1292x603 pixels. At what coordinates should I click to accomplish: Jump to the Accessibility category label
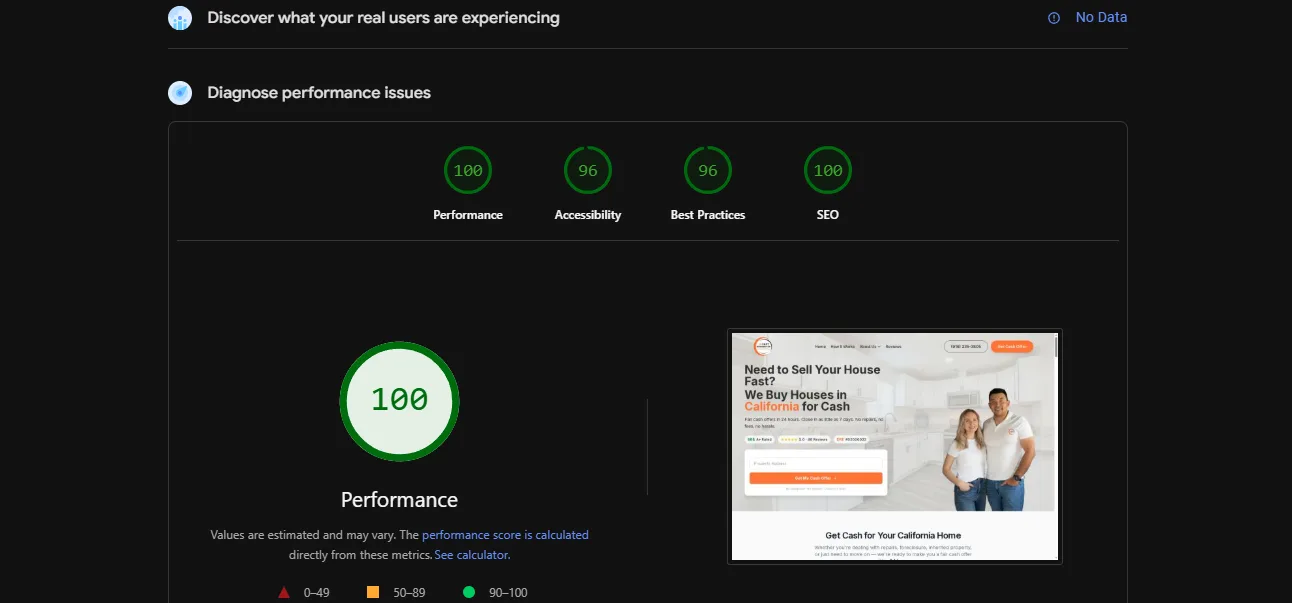[x=588, y=215]
